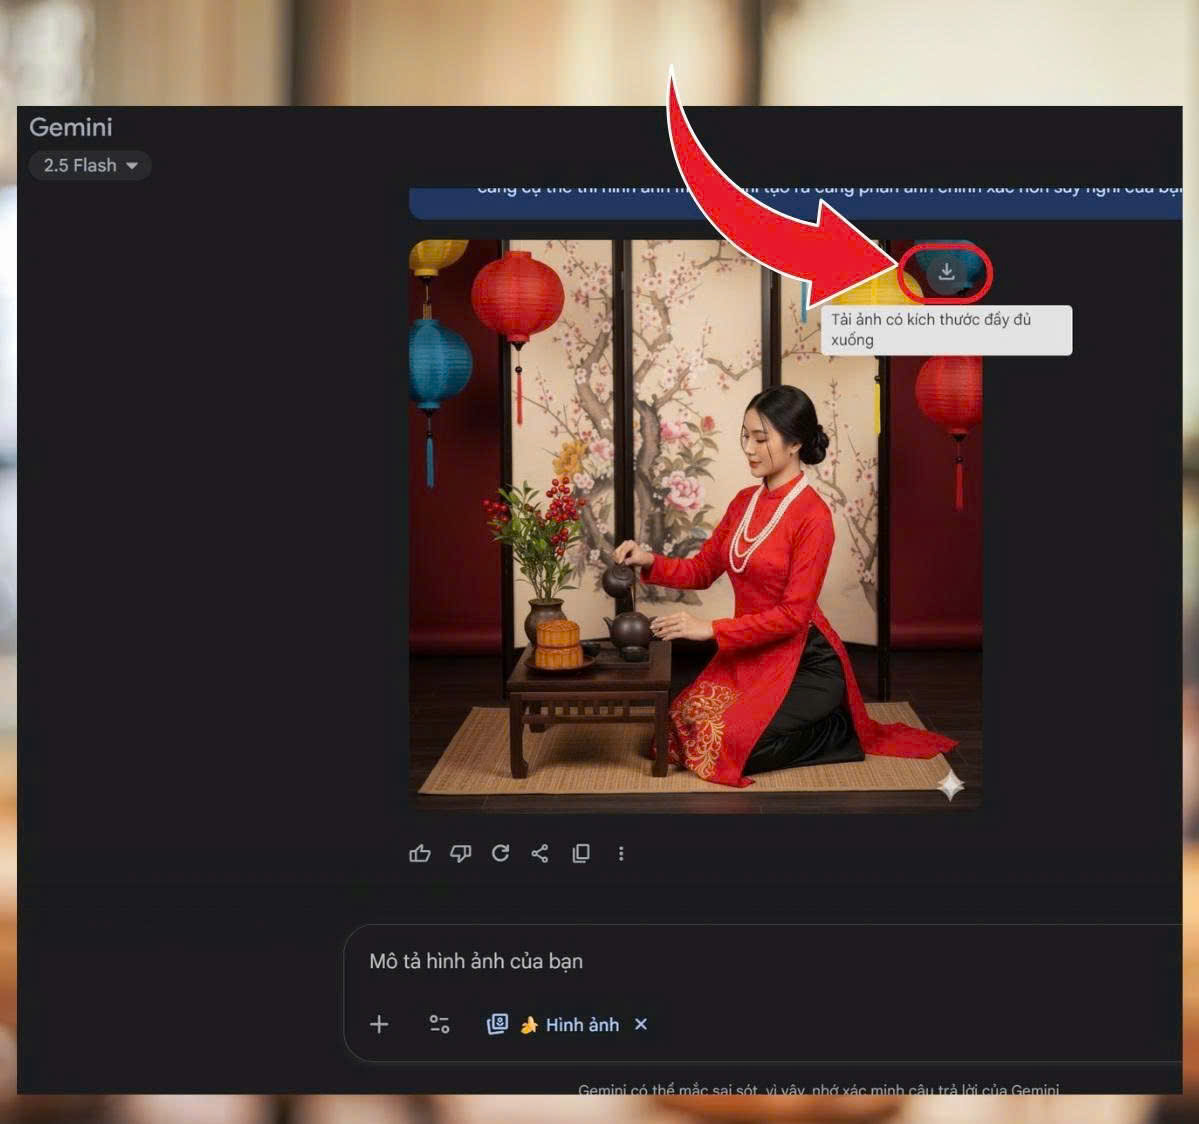Regenerate the response with the redo icon
Viewport: 1199px width, 1124px height.
coord(500,853)
